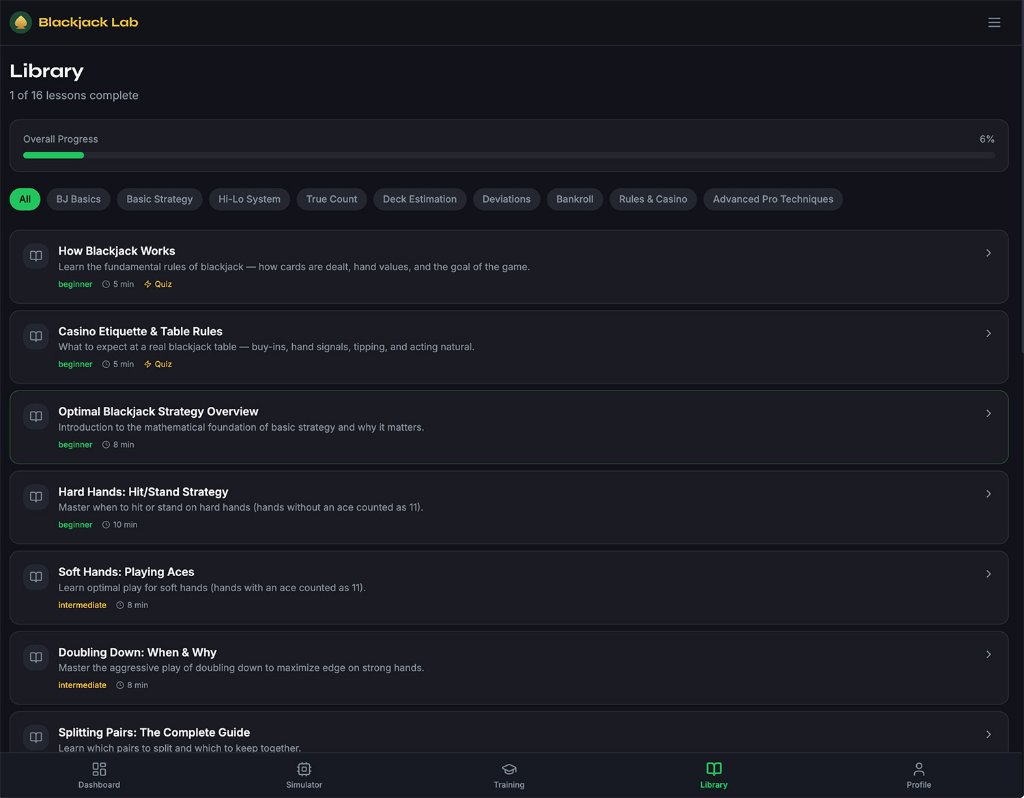The height and width of the screenshot is (798, 1024).
Task: Click the Blackjack Lab spade logo
Action: [x=21, y=22]
